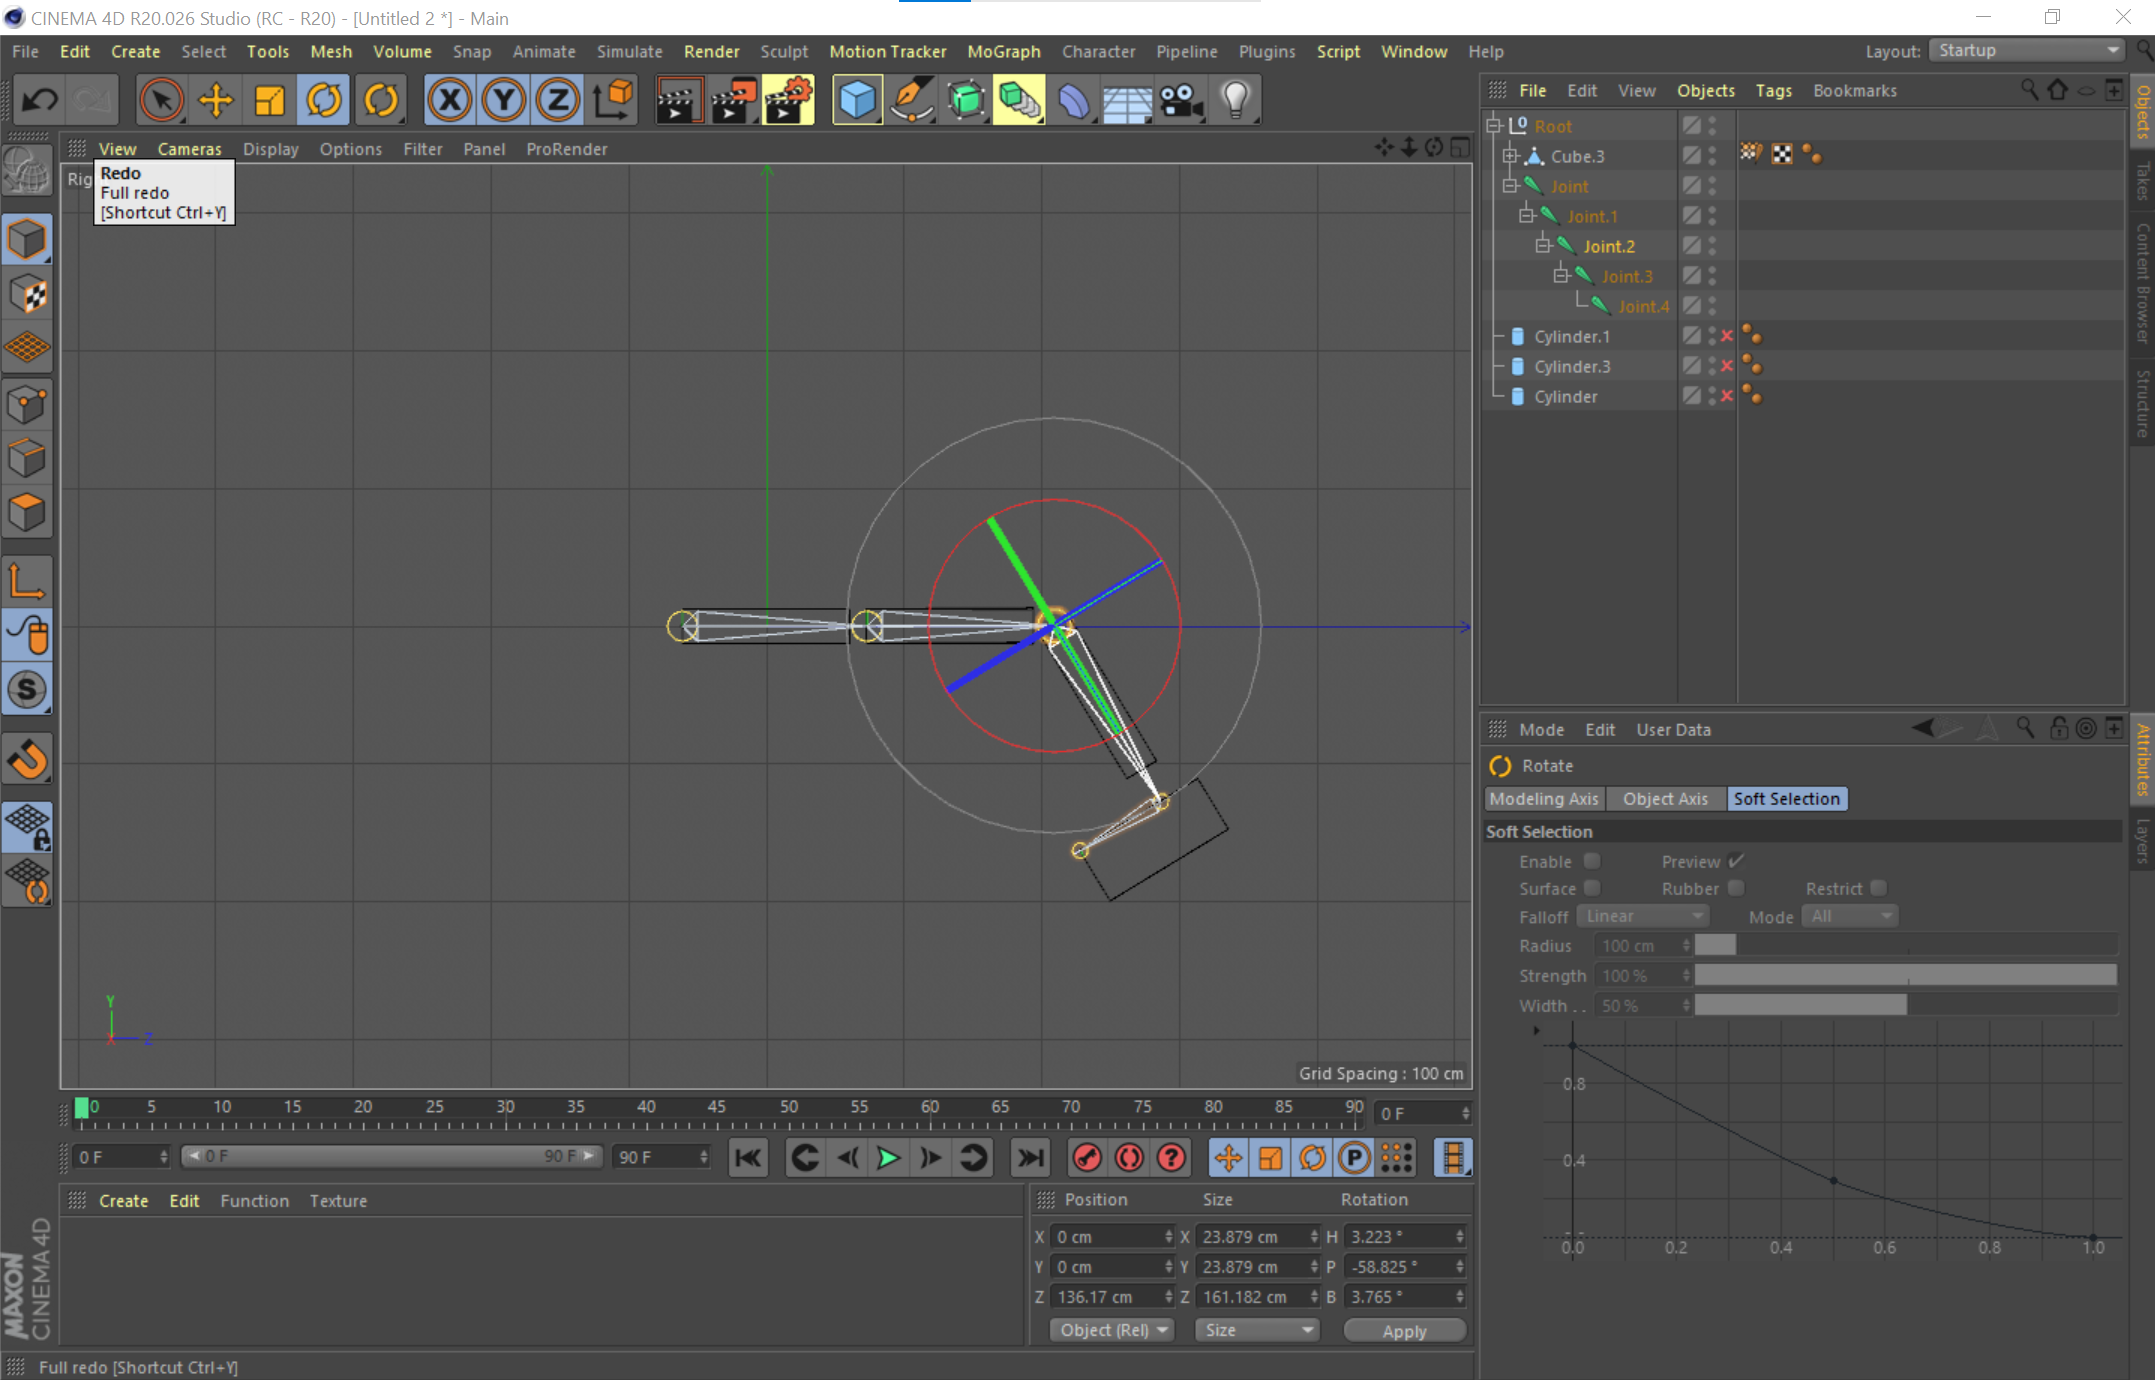The image size is (2155, 1380).
Task: Open the MoGraph menu
Action: [x=1003, y=51]
